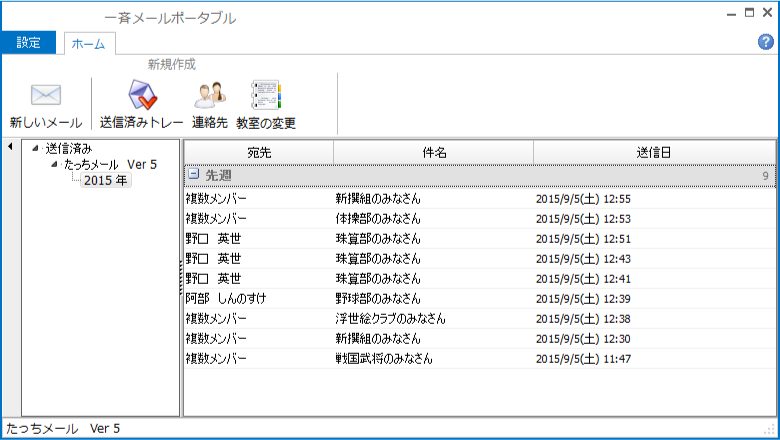Select the 2015 年 tree item
The width and height of the screenshot is (780, 440).
105,180
